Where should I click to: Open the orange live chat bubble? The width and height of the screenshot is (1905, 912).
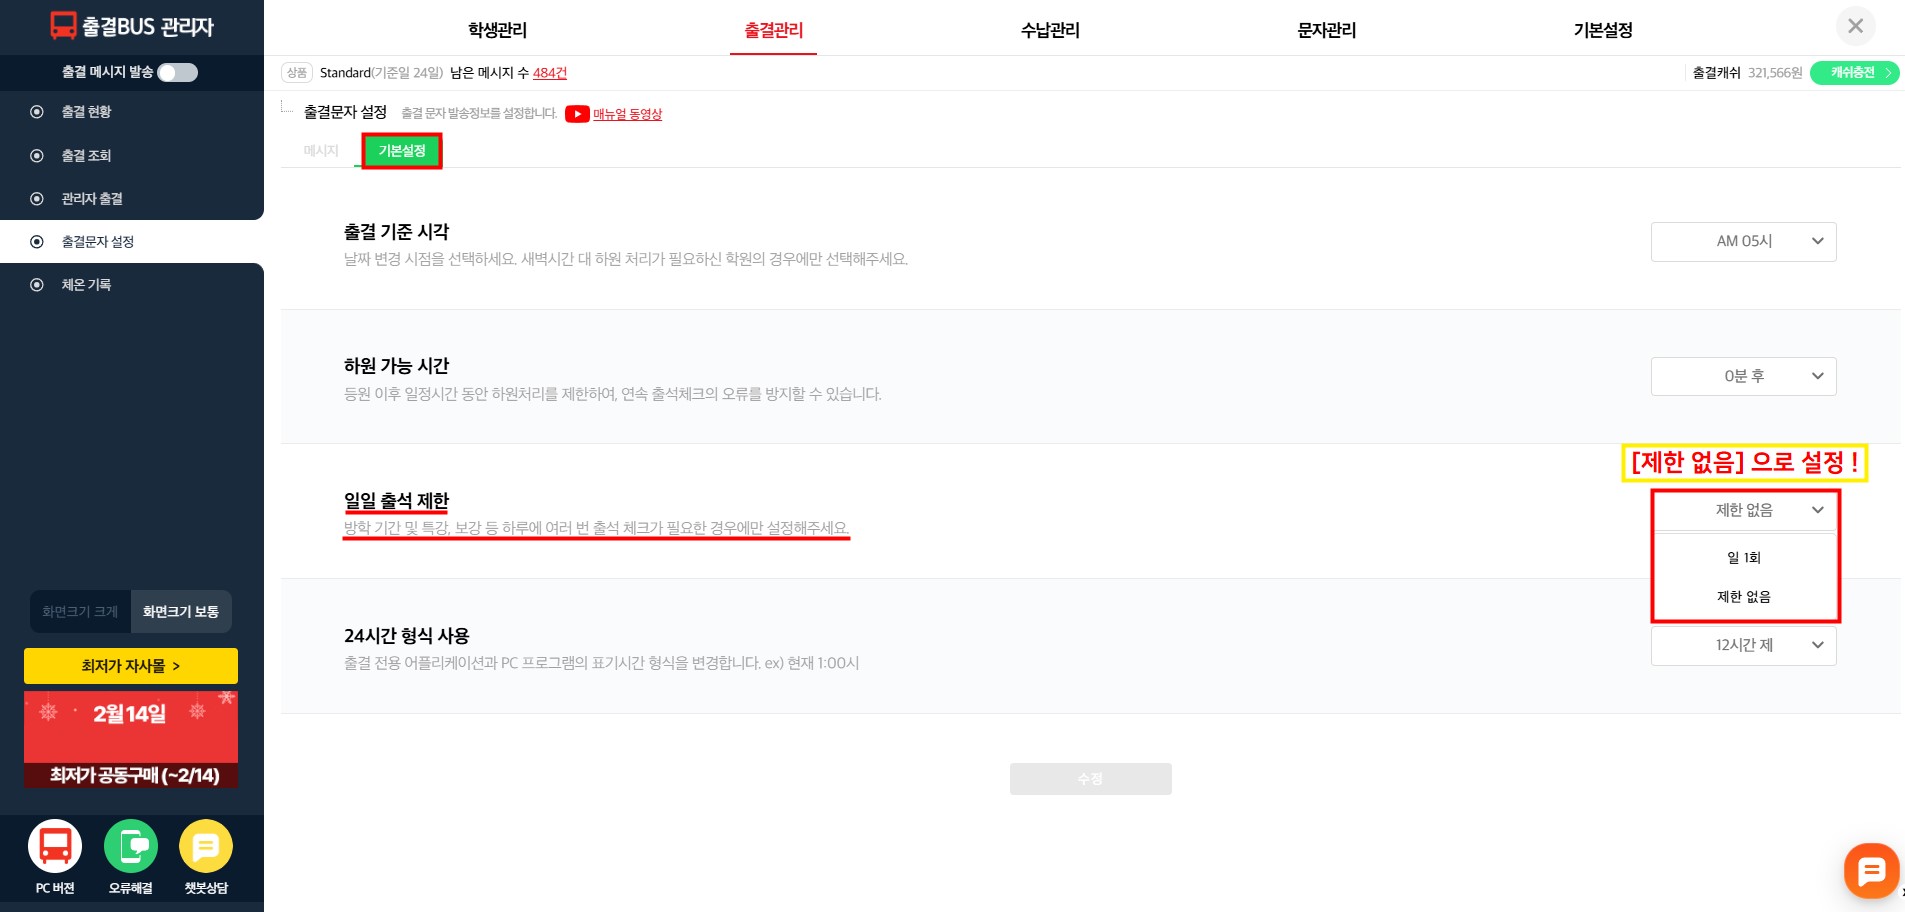tap(1870, 870)
